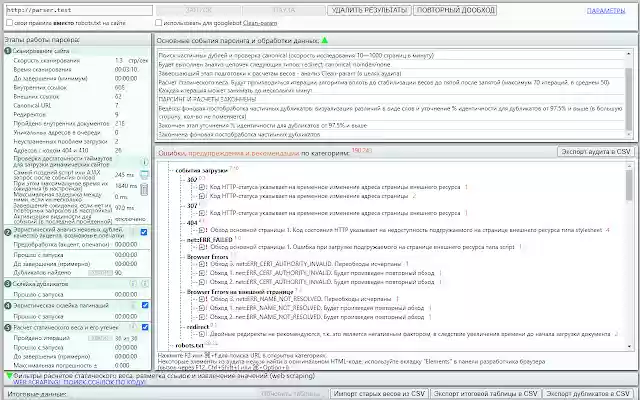
Task: Select the 'Browser Errors' tree category
Action: (207, 257)
